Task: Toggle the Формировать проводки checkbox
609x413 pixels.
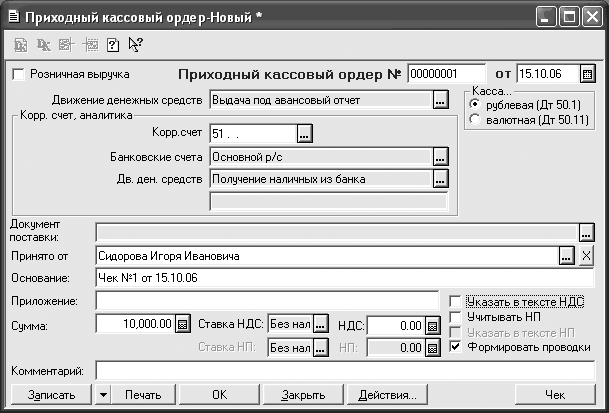Action: coord(457,347)
